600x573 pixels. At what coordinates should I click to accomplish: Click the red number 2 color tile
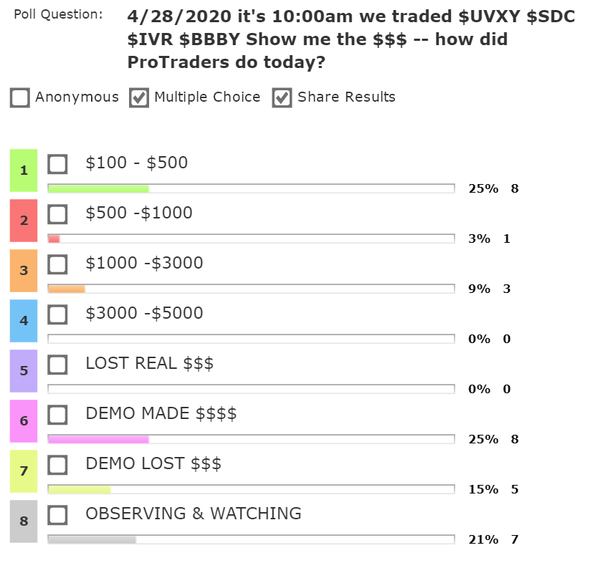23,220
